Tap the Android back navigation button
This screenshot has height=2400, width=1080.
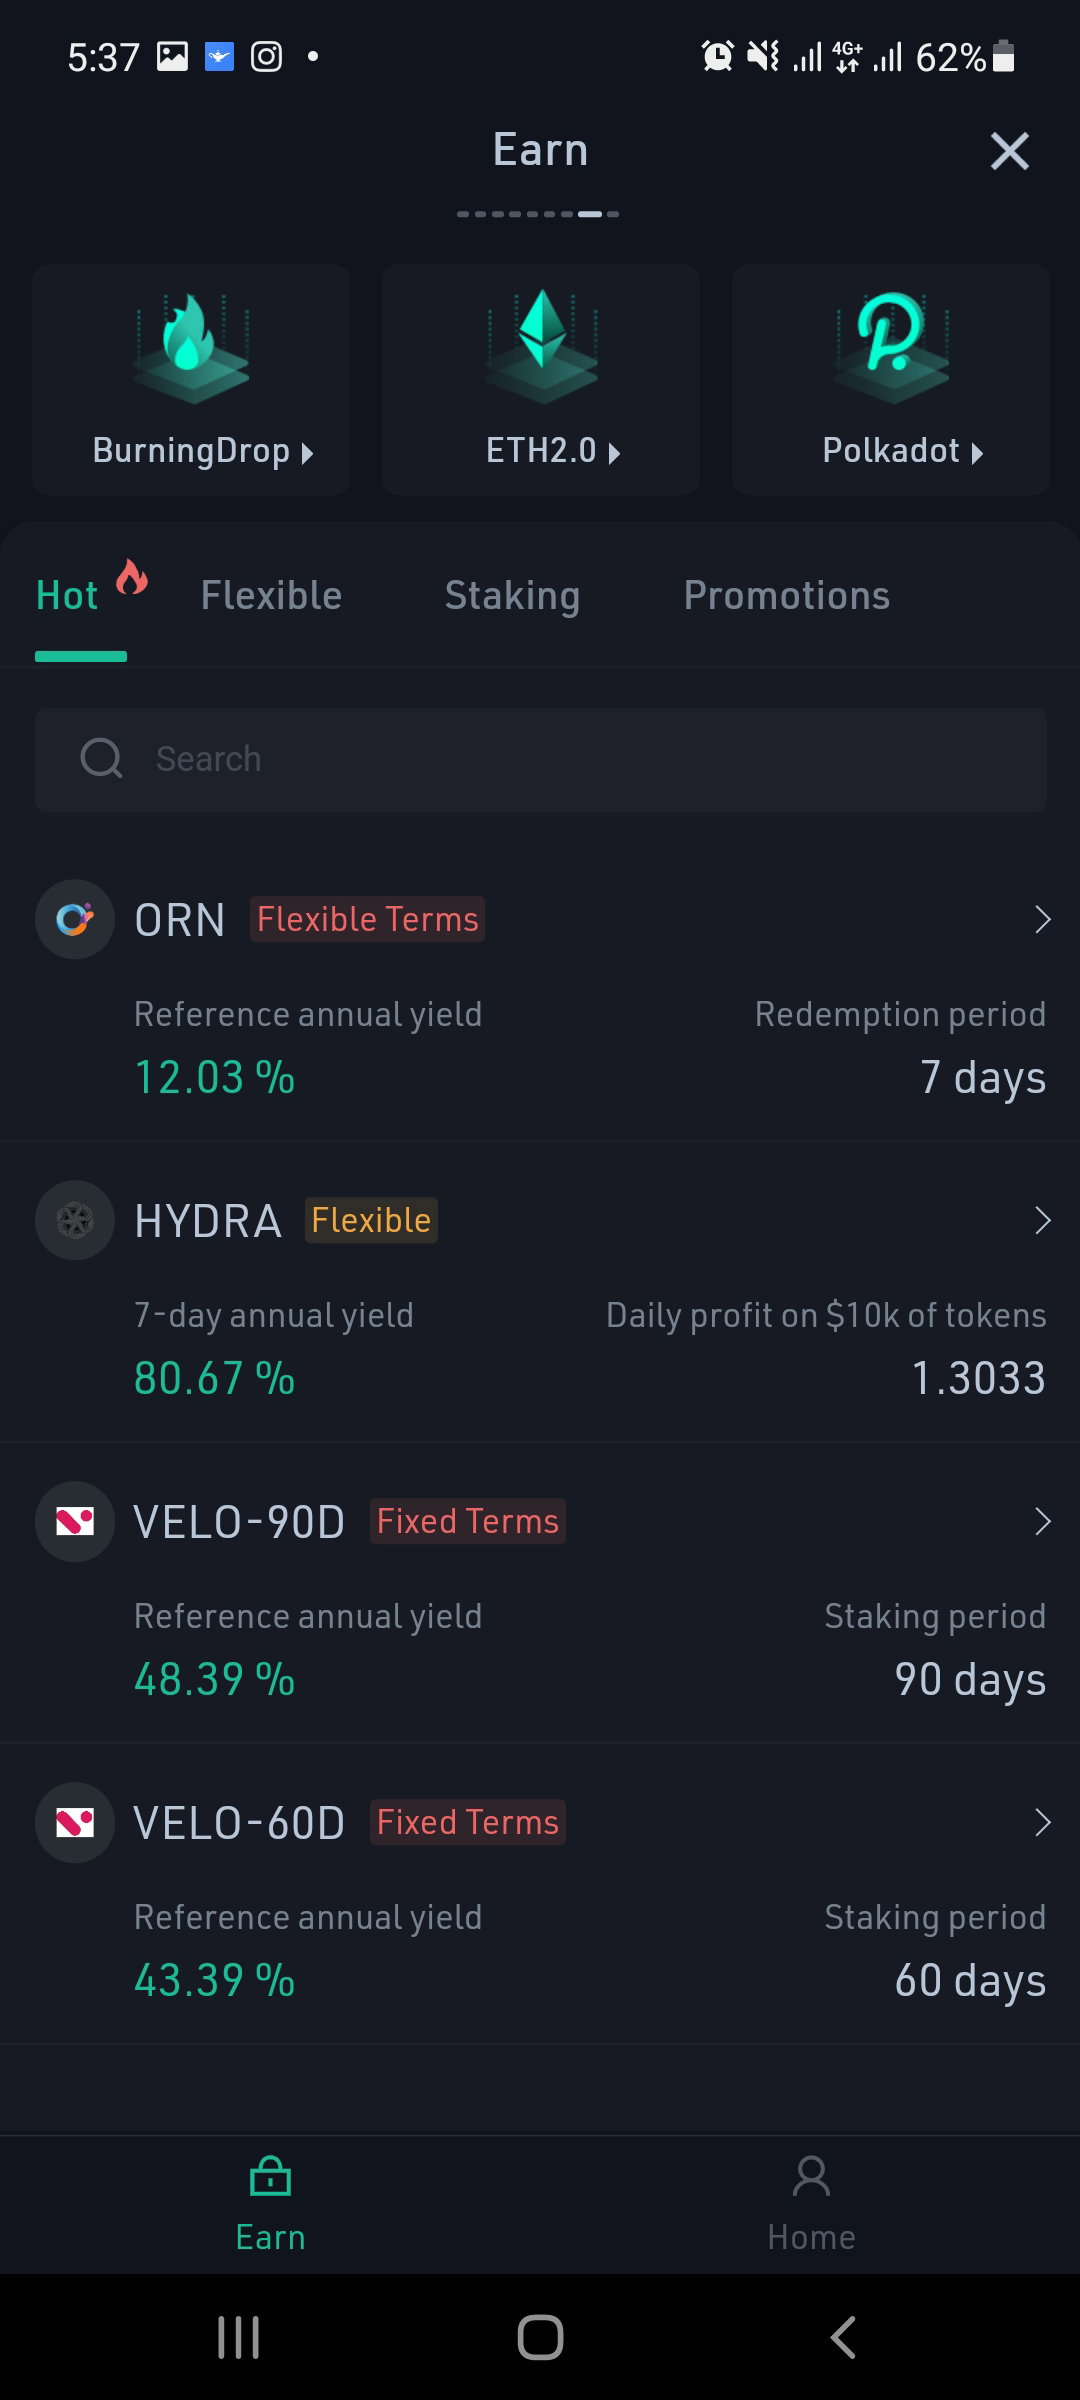click(843, 2337)
